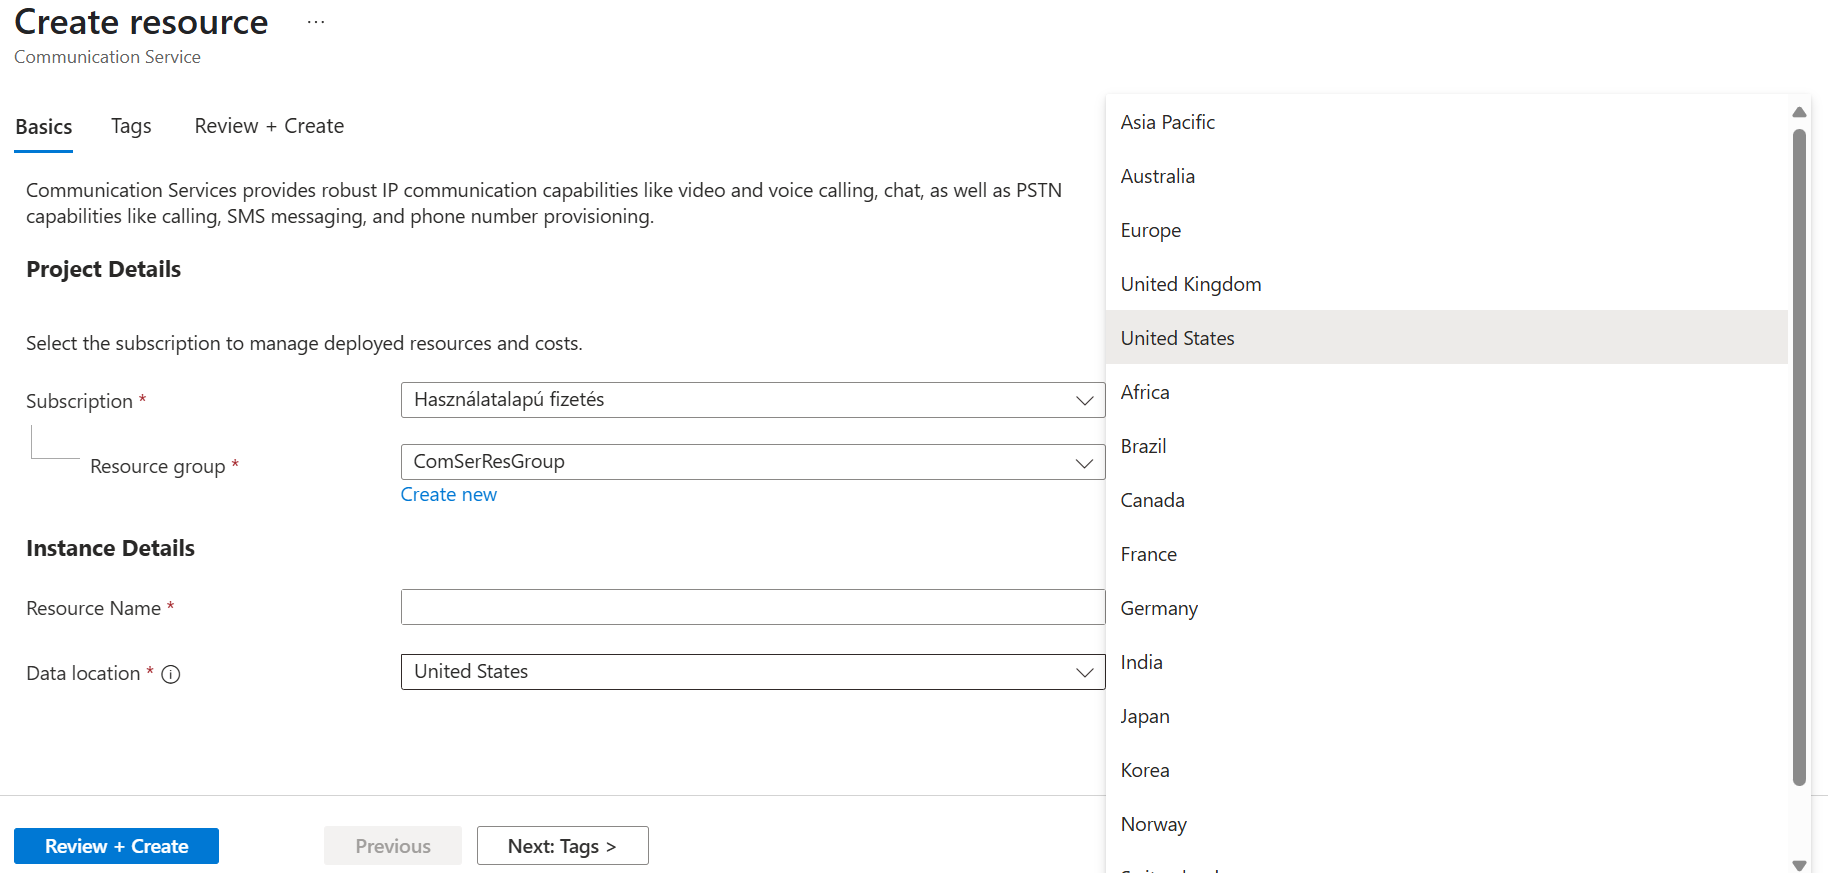Pick Norway from the dropdown list
The height and width of the screenshot is (873, 1828).
point(1447,824)
